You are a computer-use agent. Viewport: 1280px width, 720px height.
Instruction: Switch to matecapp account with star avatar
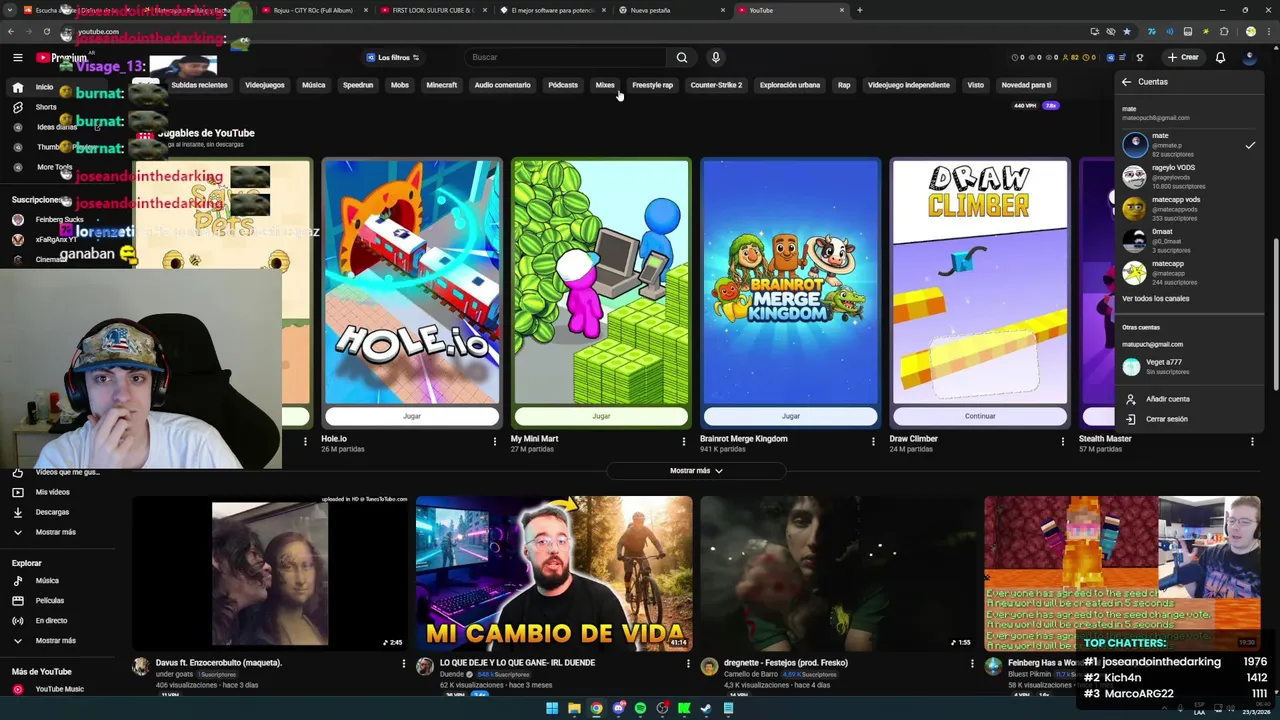coord(1190,273)
